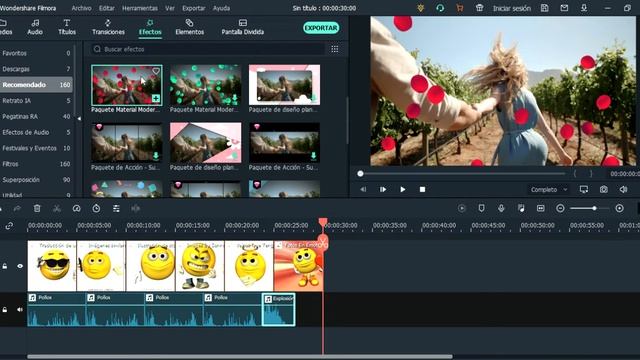This screenshot has height=360, width=640.
Task: Toggle the effects grid view icon
Action: tap(335, 49)
